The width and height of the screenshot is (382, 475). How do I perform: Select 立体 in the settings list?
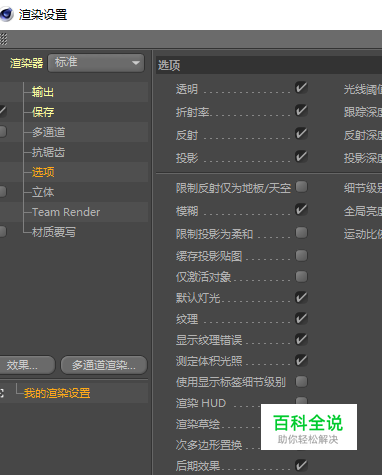(x=43, y=192)
